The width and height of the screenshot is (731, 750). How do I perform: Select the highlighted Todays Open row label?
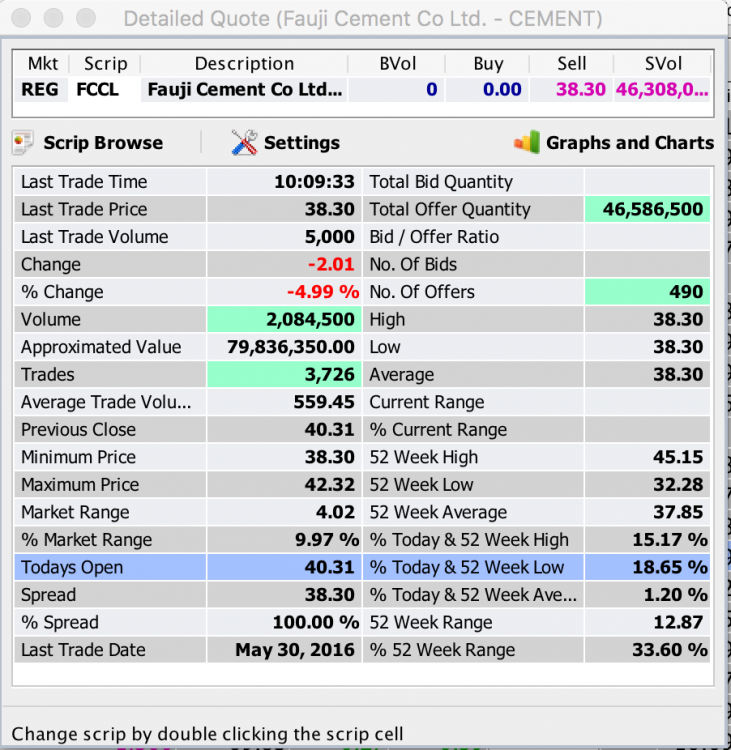[72, 567]
